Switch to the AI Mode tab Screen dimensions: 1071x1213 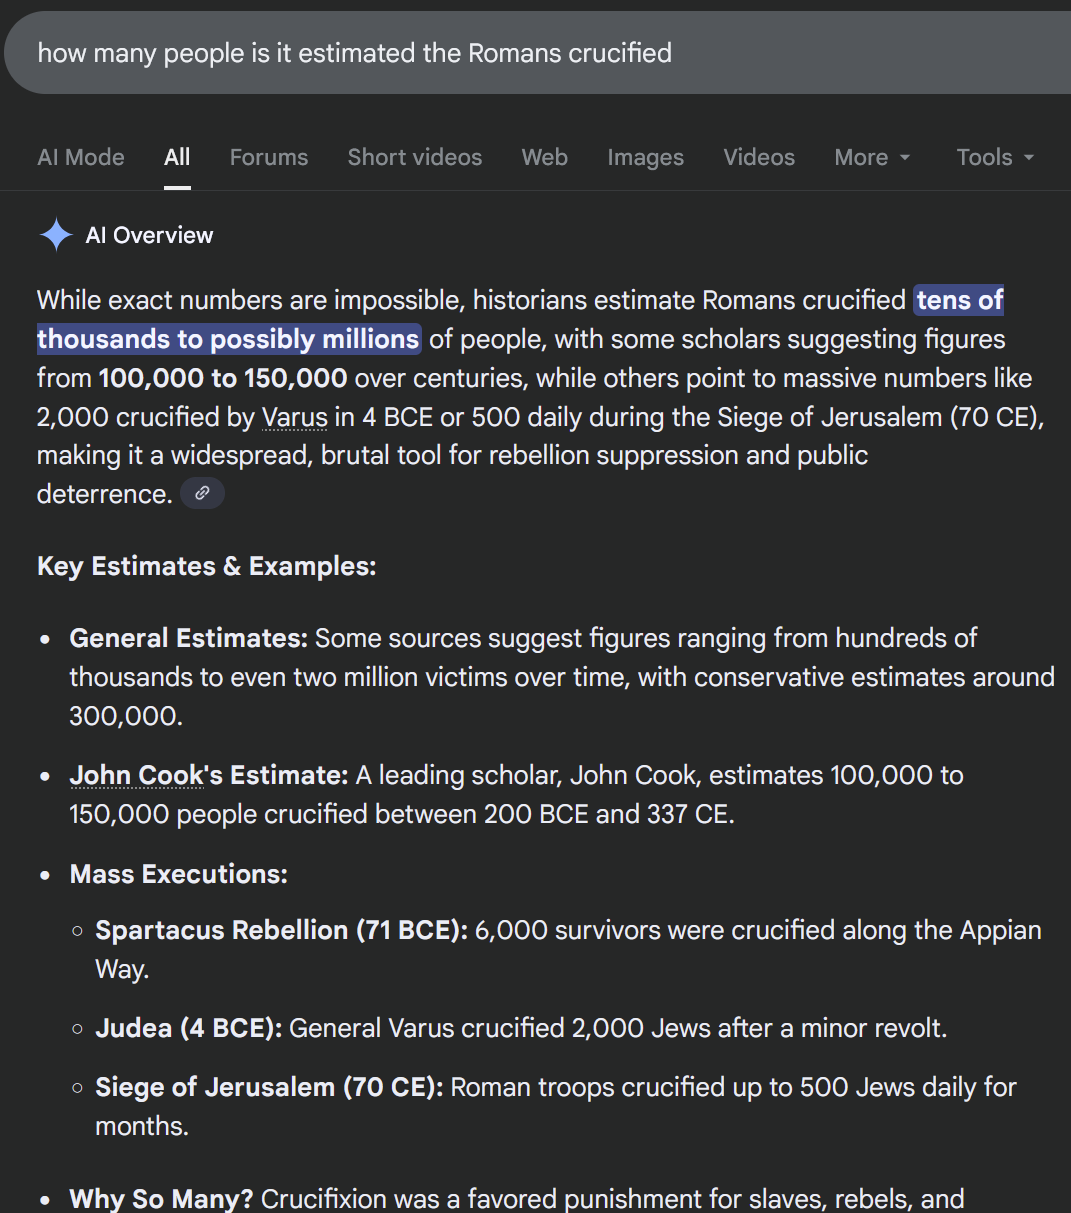tap(81, 157)
